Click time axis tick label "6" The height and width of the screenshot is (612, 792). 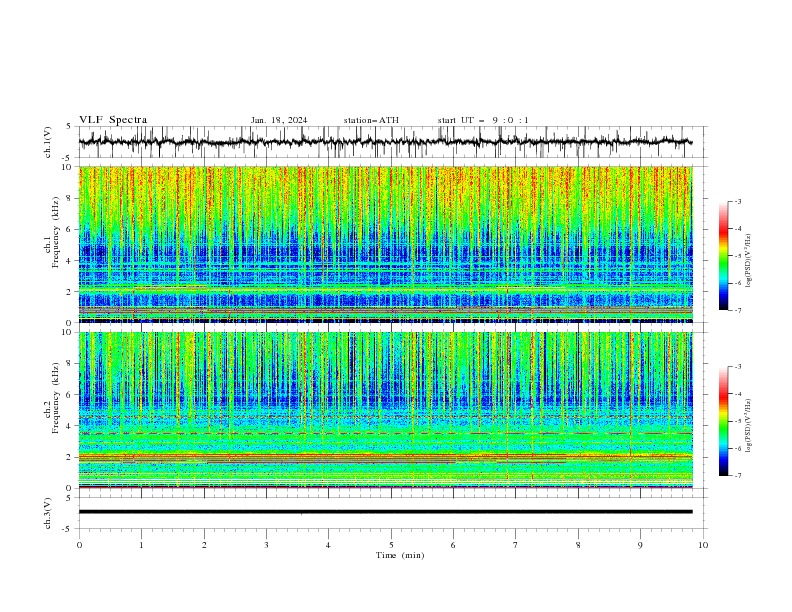click(453, 545)
